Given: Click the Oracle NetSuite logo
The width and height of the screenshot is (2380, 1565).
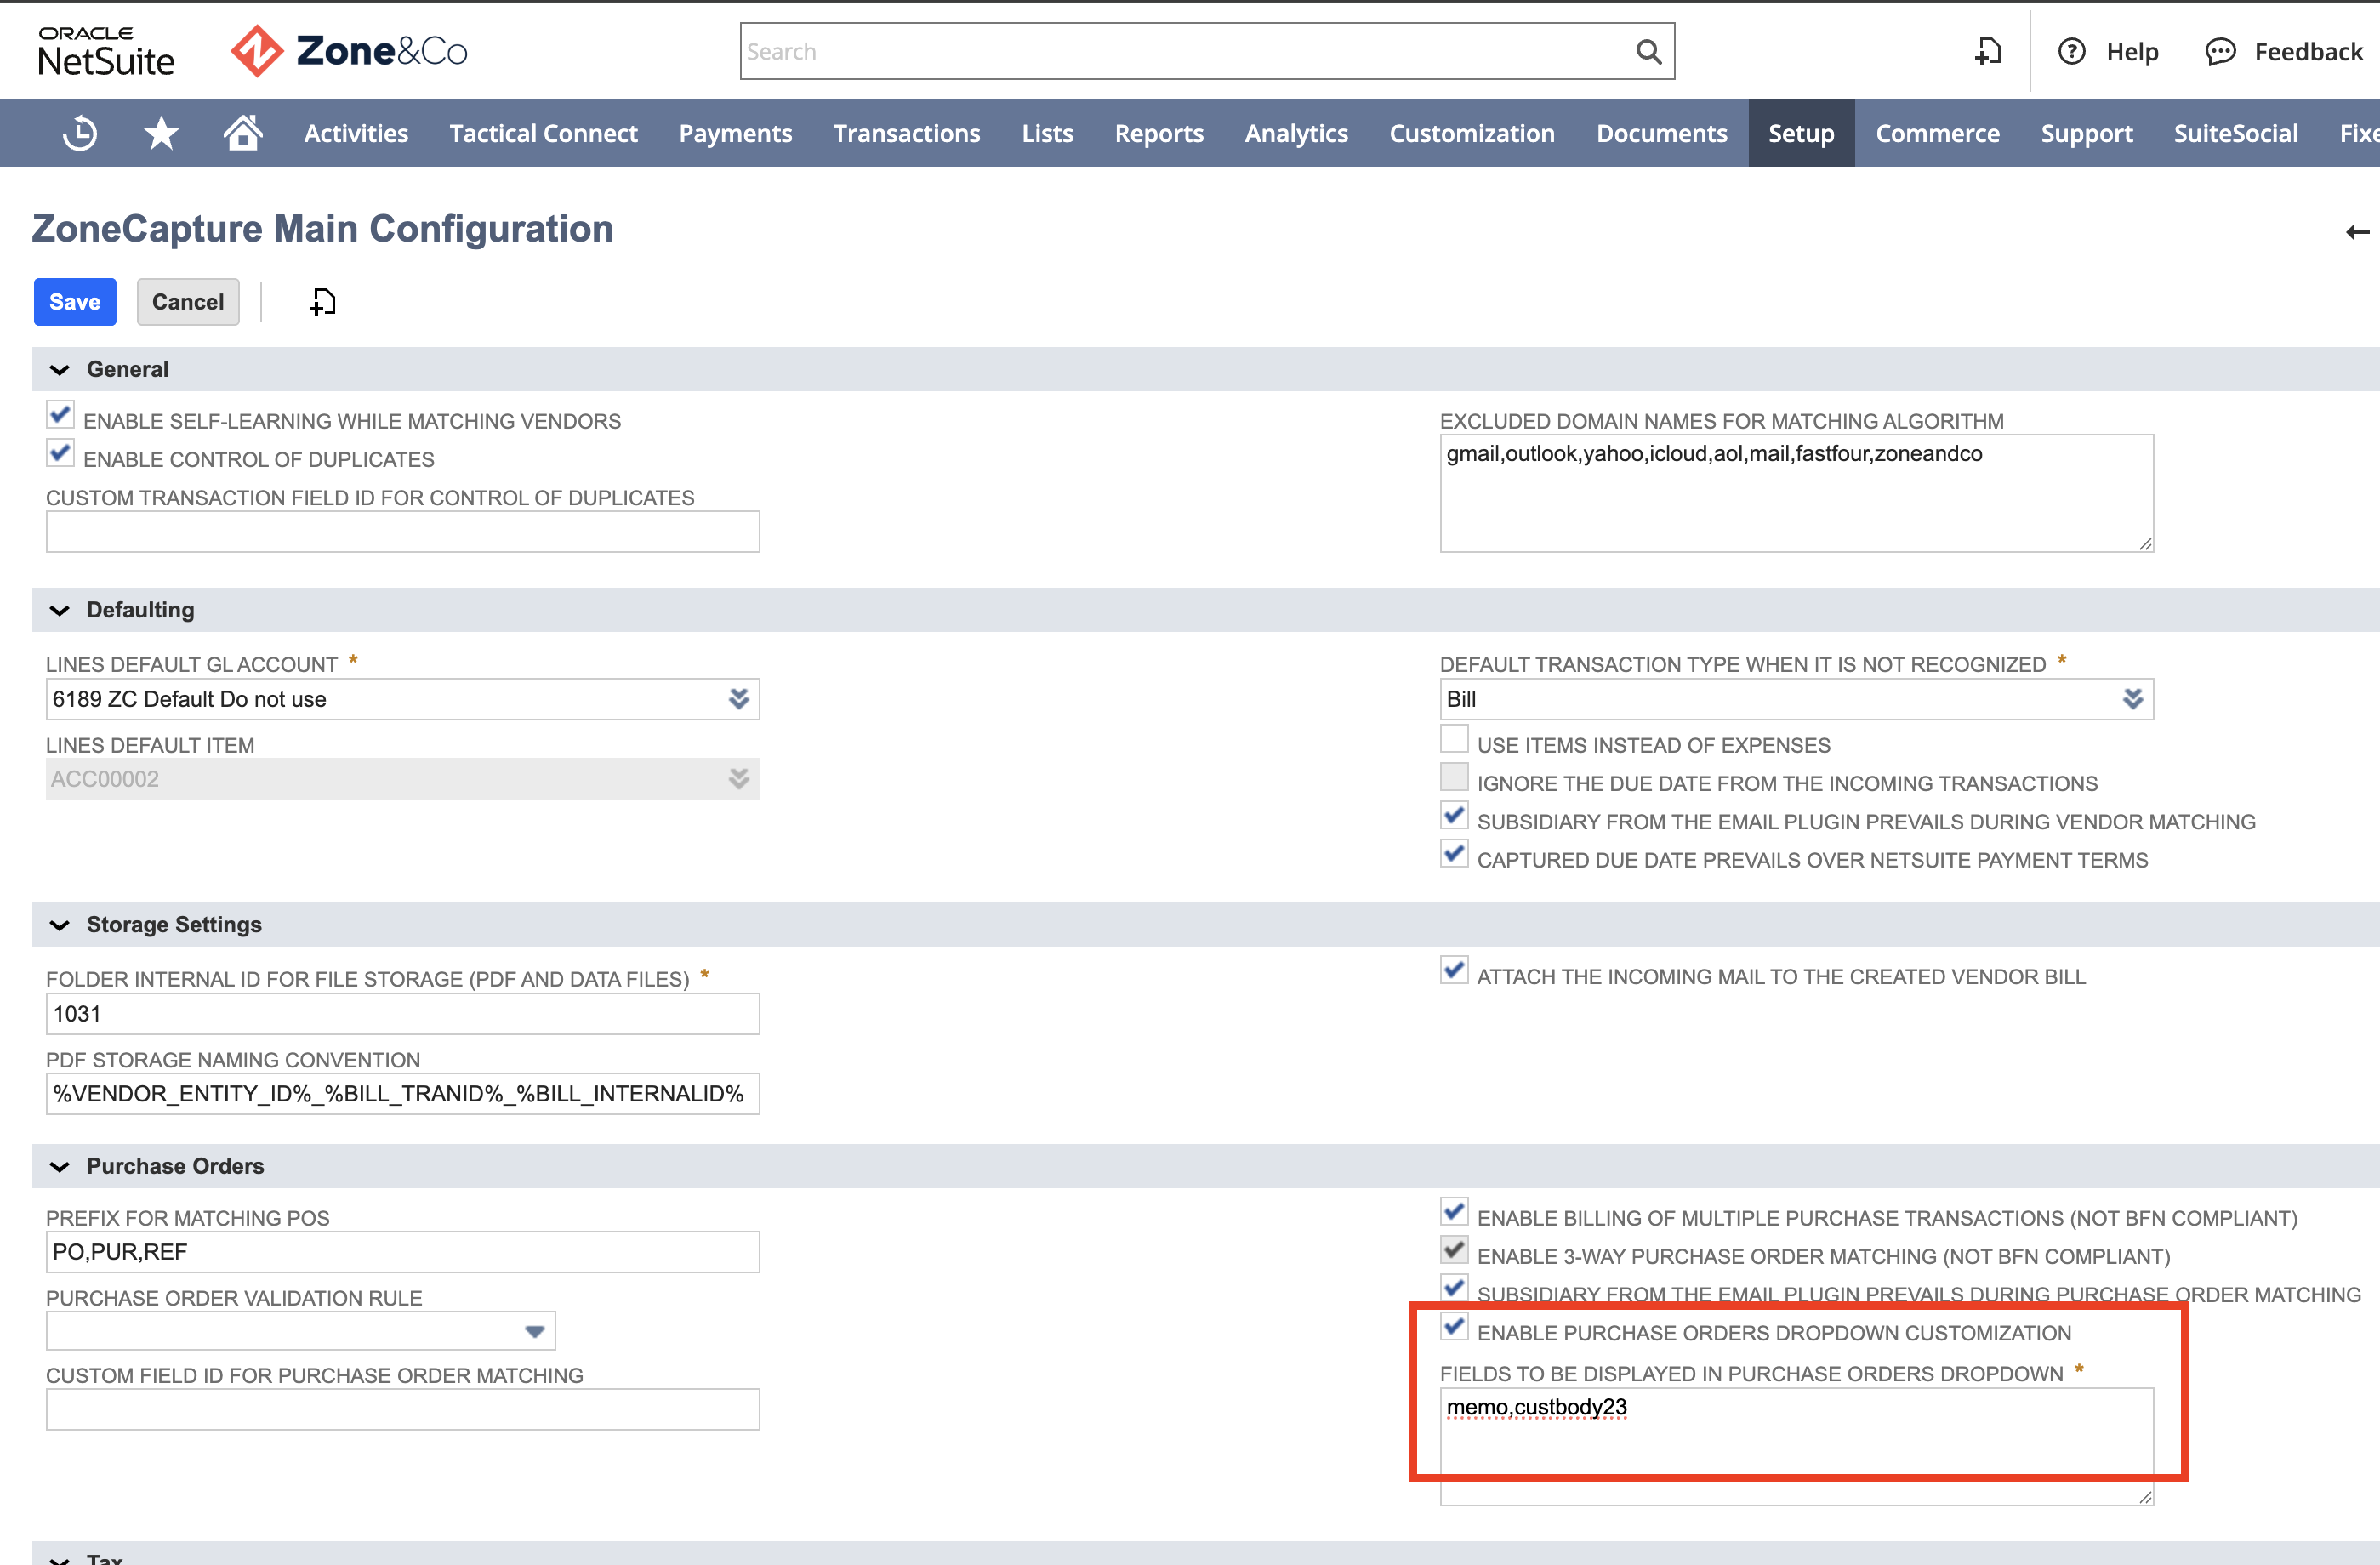Looking at the screenshot, I should tap(106, 51).
